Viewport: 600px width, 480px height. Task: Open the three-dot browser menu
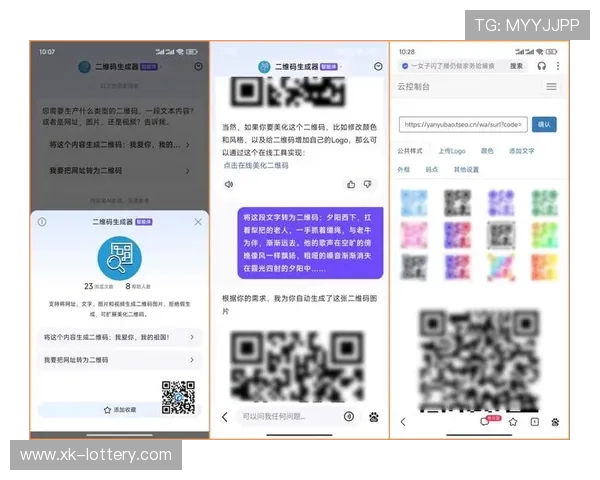click(x=558, y=66)
